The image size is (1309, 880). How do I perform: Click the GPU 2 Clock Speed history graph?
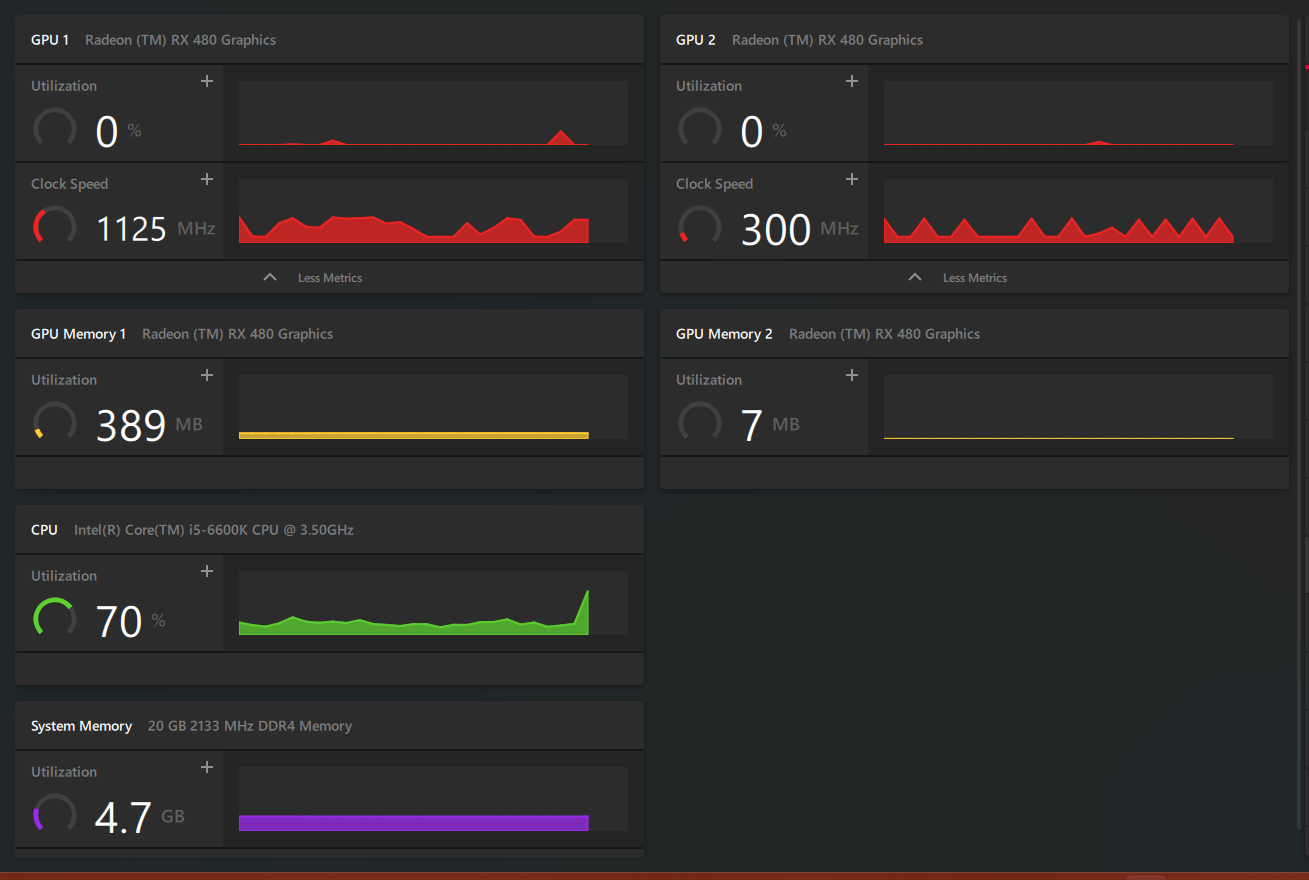click(1078, 211)
